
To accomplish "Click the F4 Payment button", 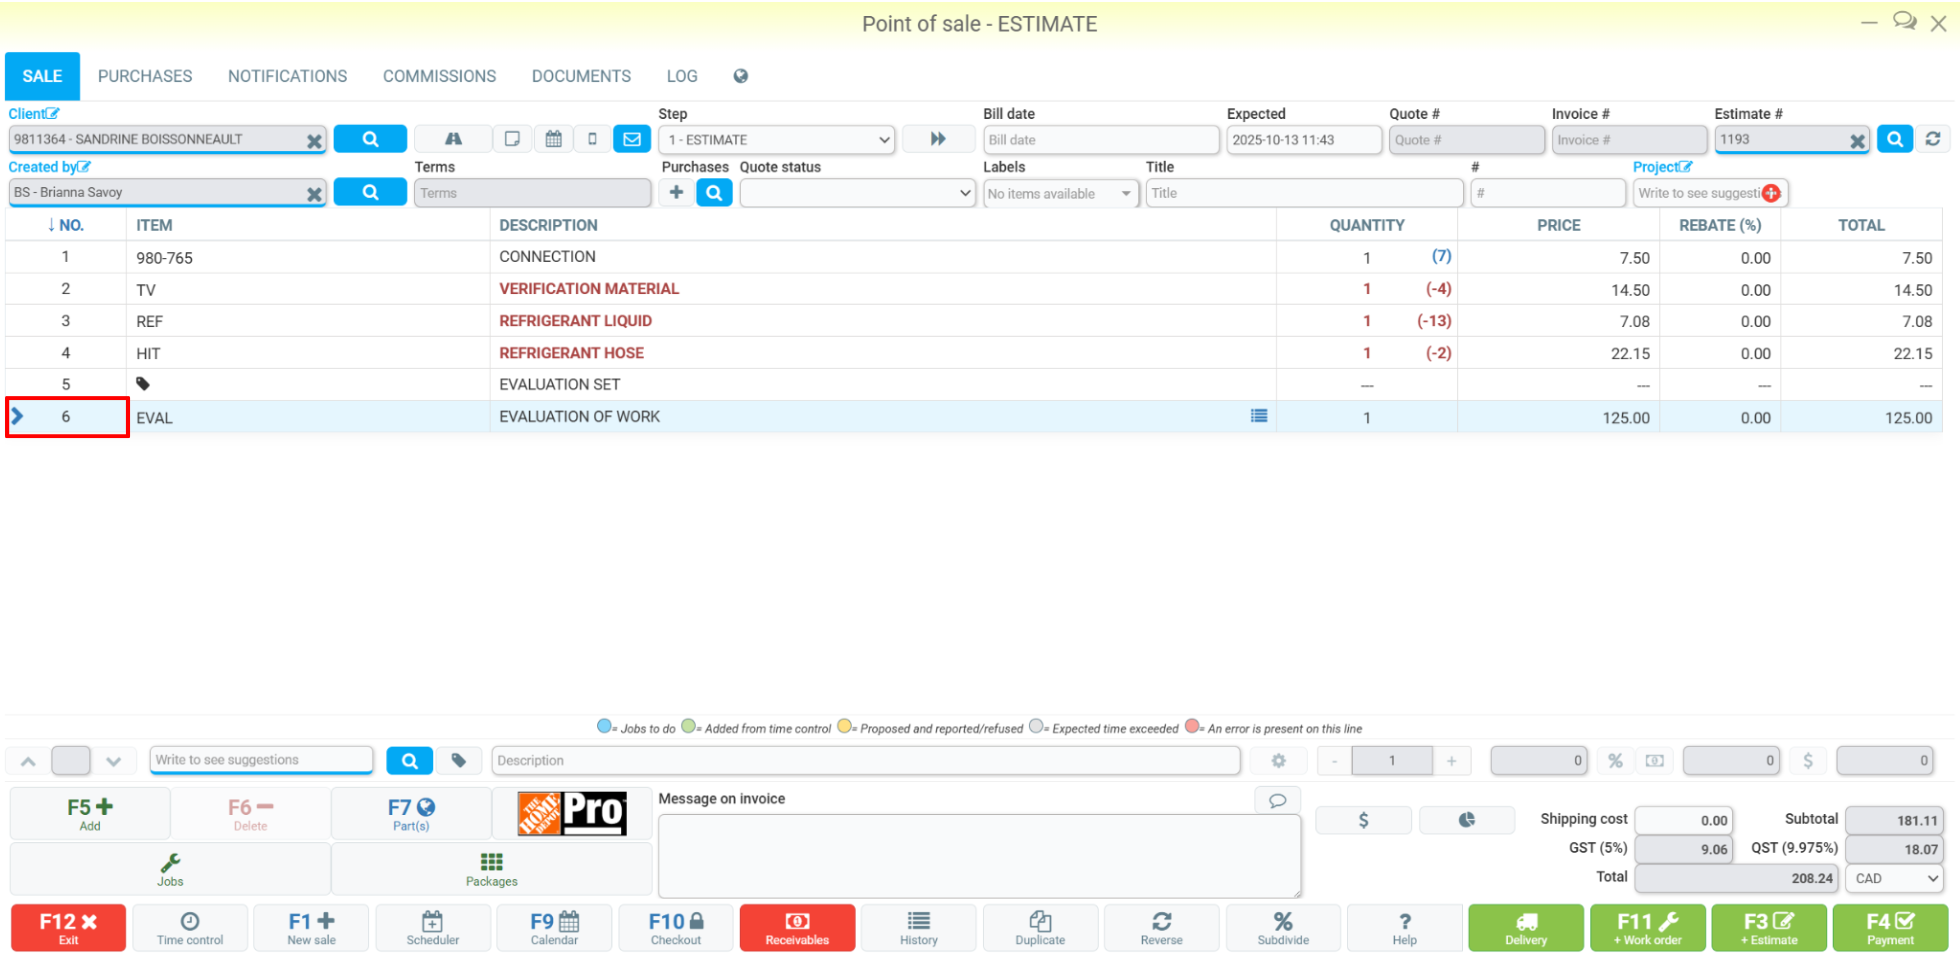I will tap(1890, 928).
